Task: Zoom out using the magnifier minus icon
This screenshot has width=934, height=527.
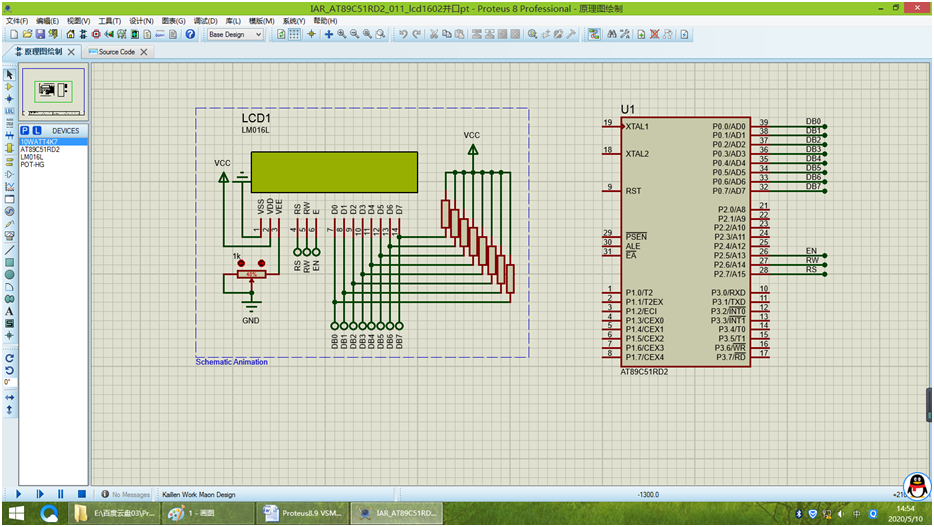Action: [354, 34]
